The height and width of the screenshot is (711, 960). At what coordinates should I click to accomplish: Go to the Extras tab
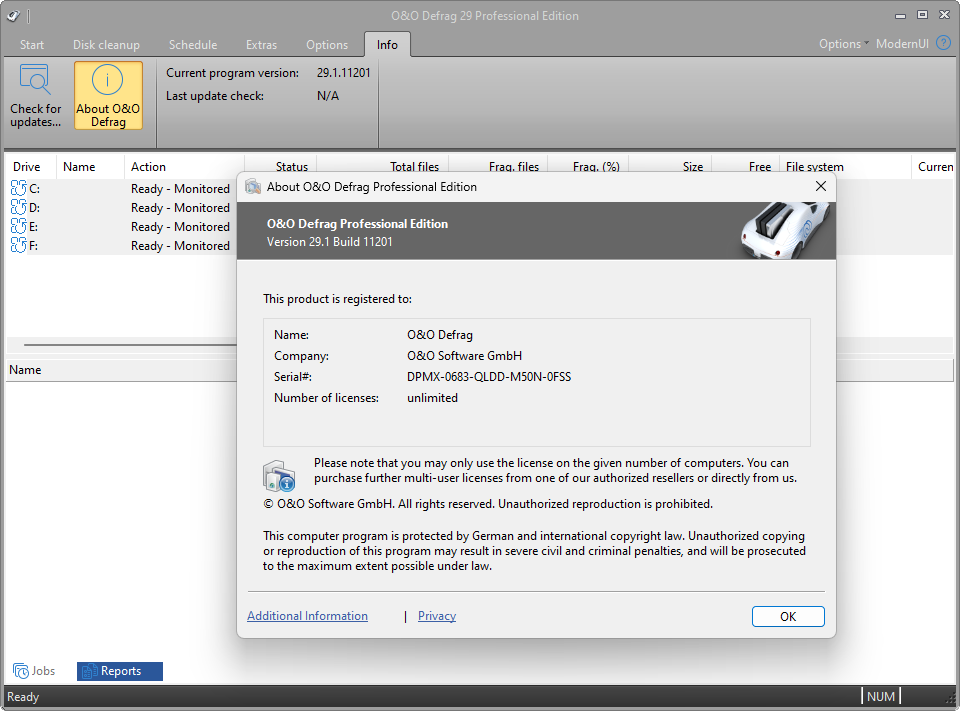tap(261, 45)
